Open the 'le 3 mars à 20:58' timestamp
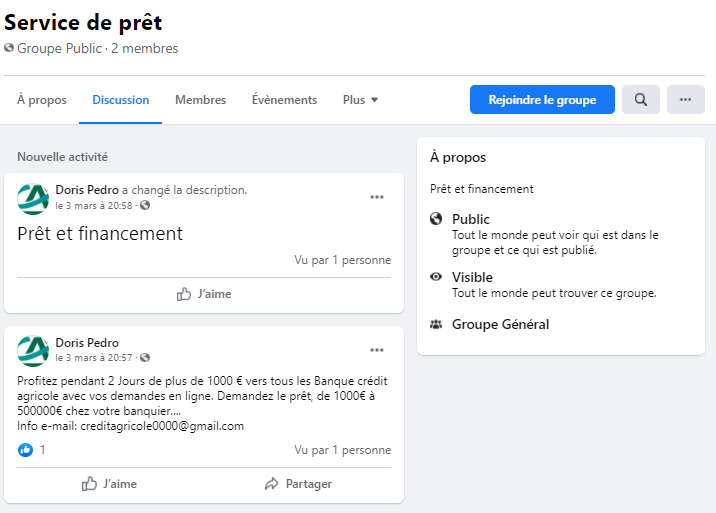The image size is (716, 513). (x=95, y=205)
